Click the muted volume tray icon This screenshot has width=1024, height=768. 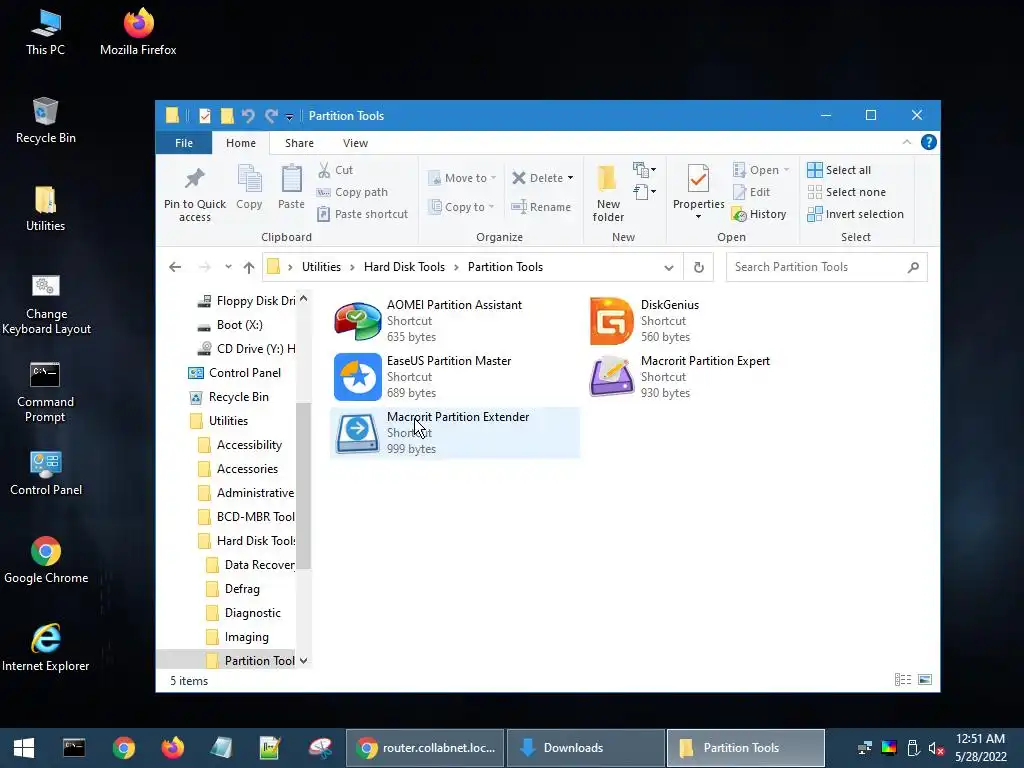tap(936, 748)
